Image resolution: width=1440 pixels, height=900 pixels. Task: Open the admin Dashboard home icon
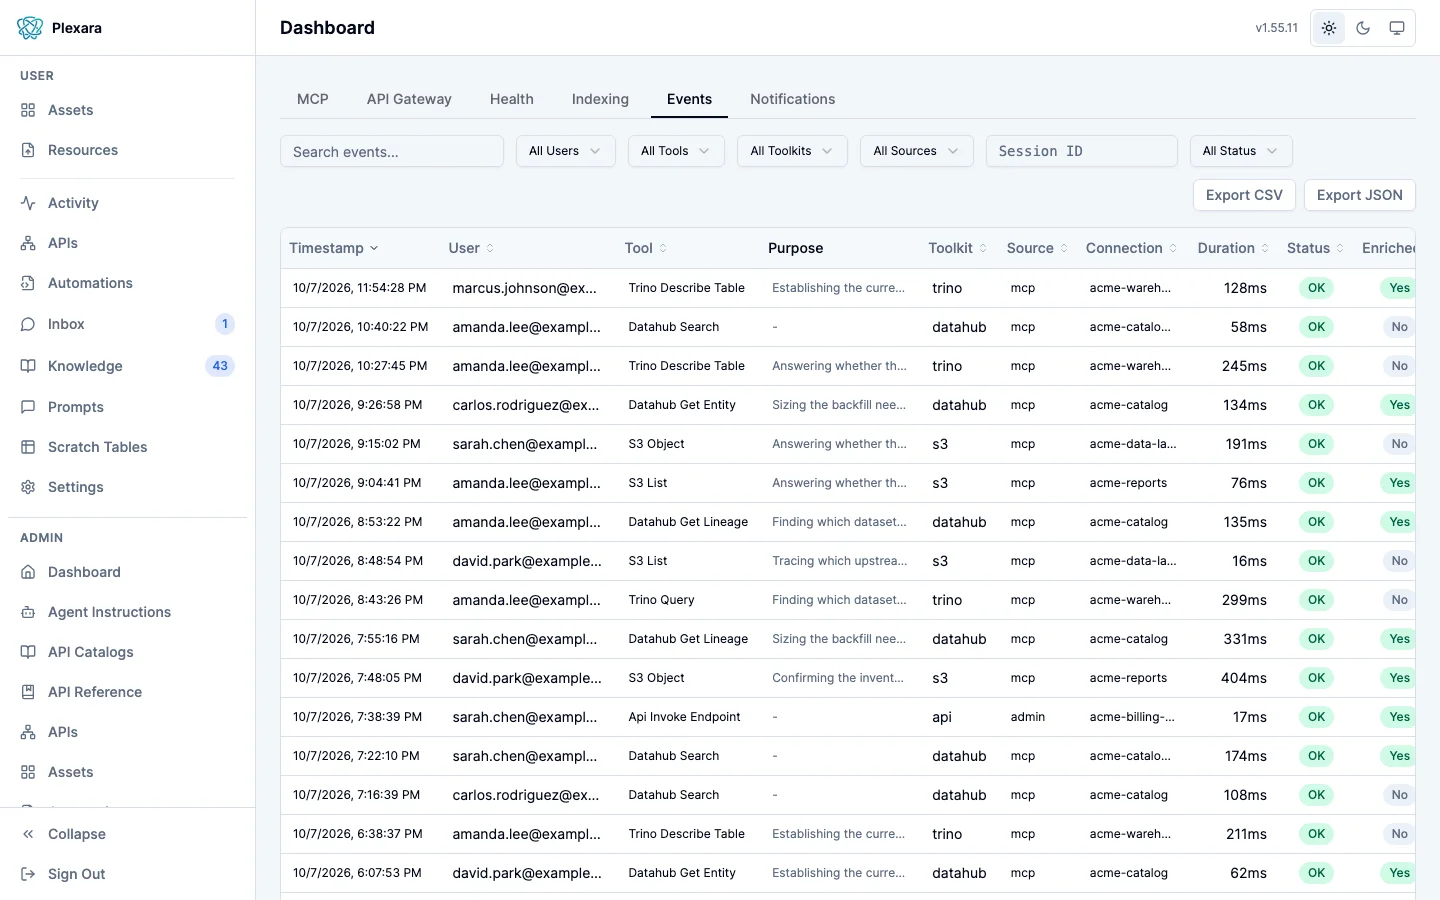tap(28, 572)
